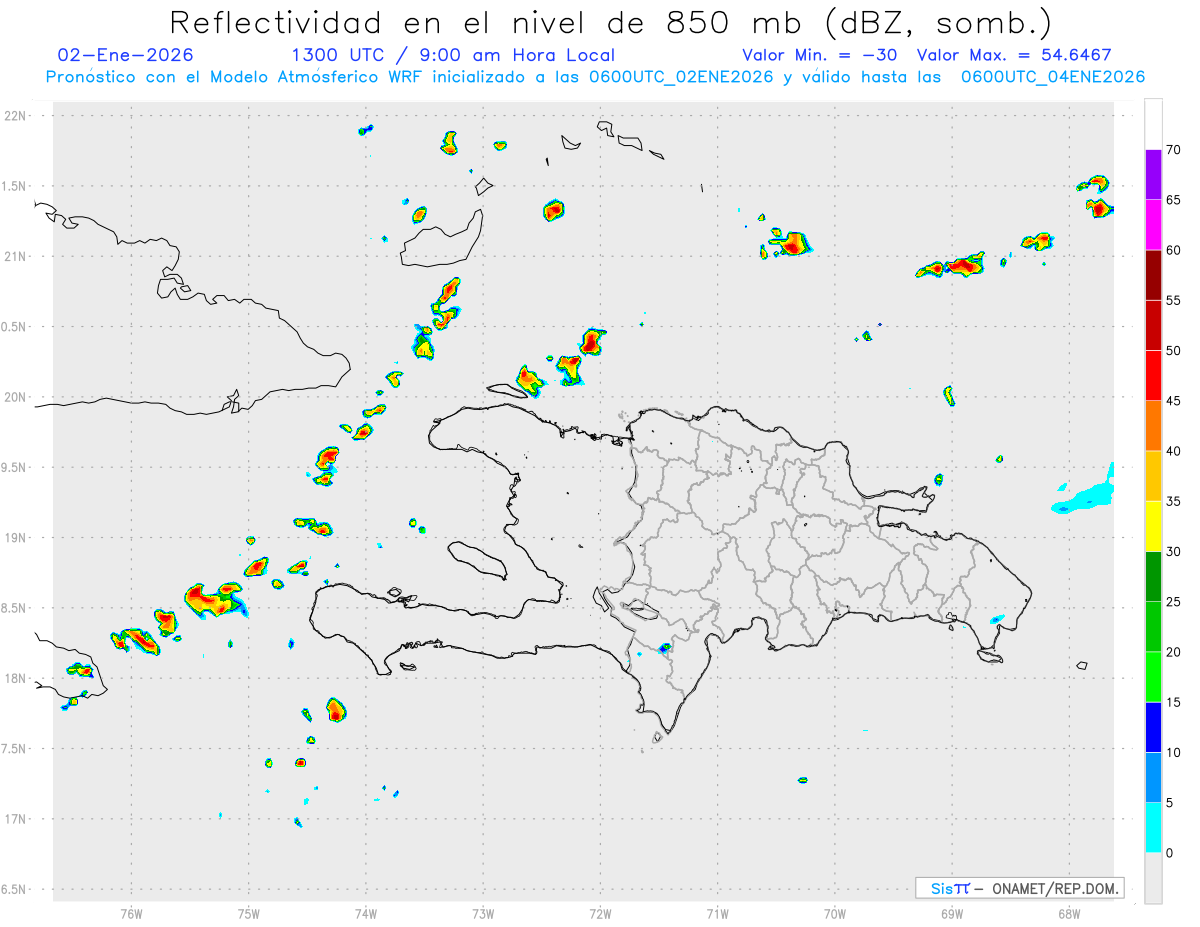1200x927 pixels.
Task: Click the bright green 15–20 dBZ colorbar segment
Action: (x=1153, y=677)
